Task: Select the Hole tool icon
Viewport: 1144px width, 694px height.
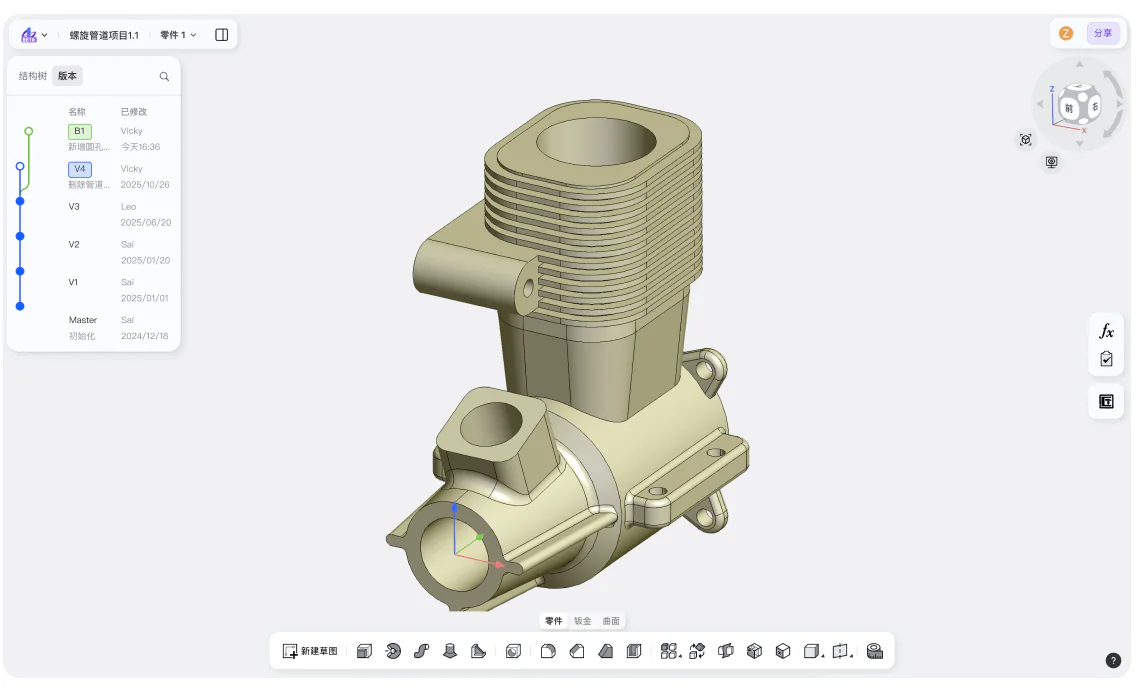Action: click(x=514, y=651)
